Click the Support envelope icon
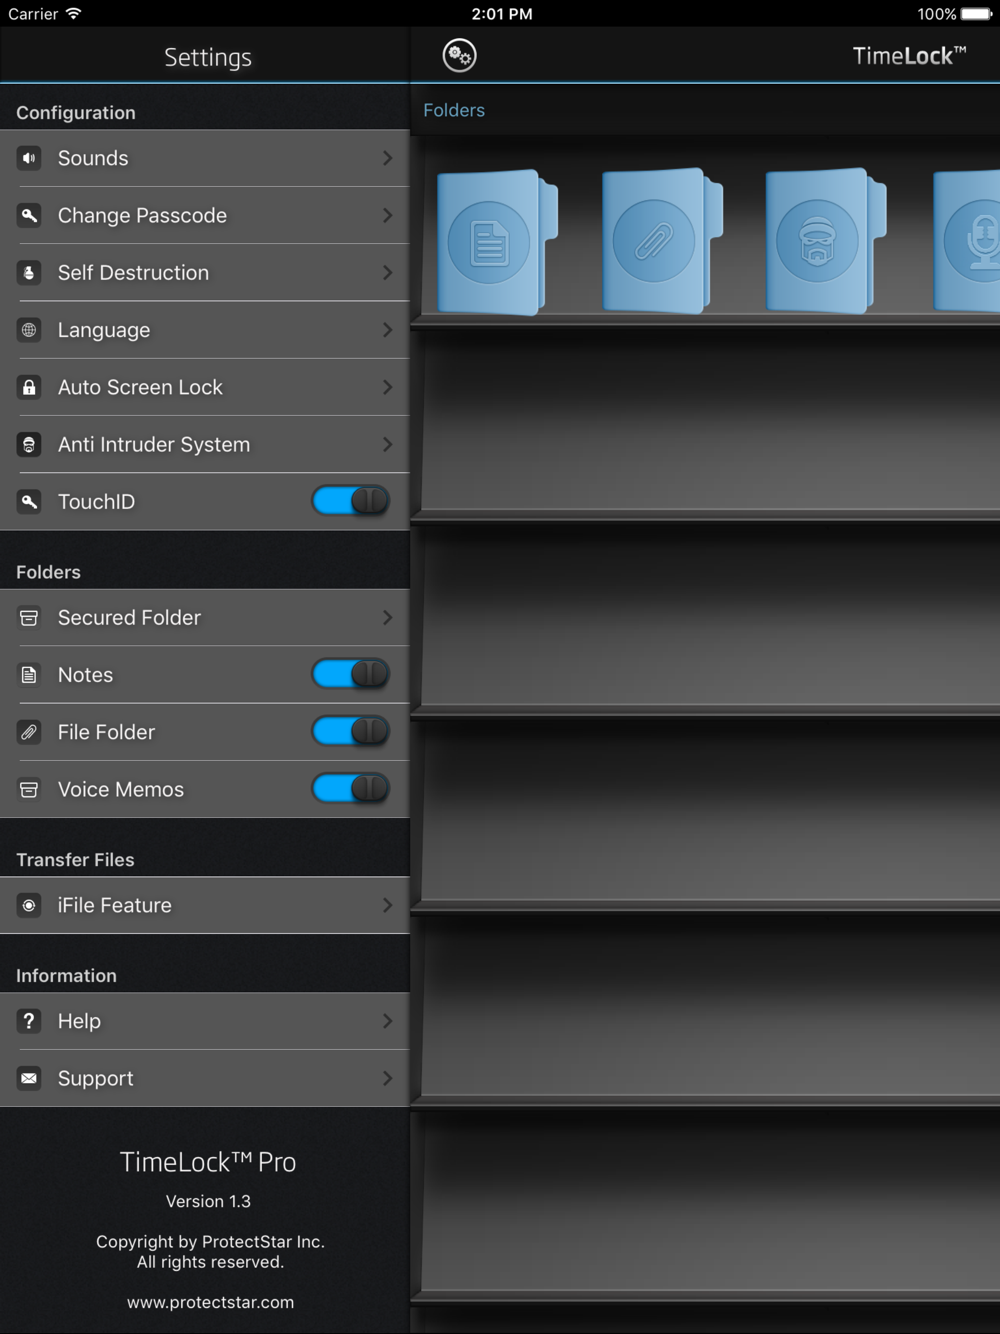The width and height of the screenshot is (1000, 1334). coord(29,1078)
